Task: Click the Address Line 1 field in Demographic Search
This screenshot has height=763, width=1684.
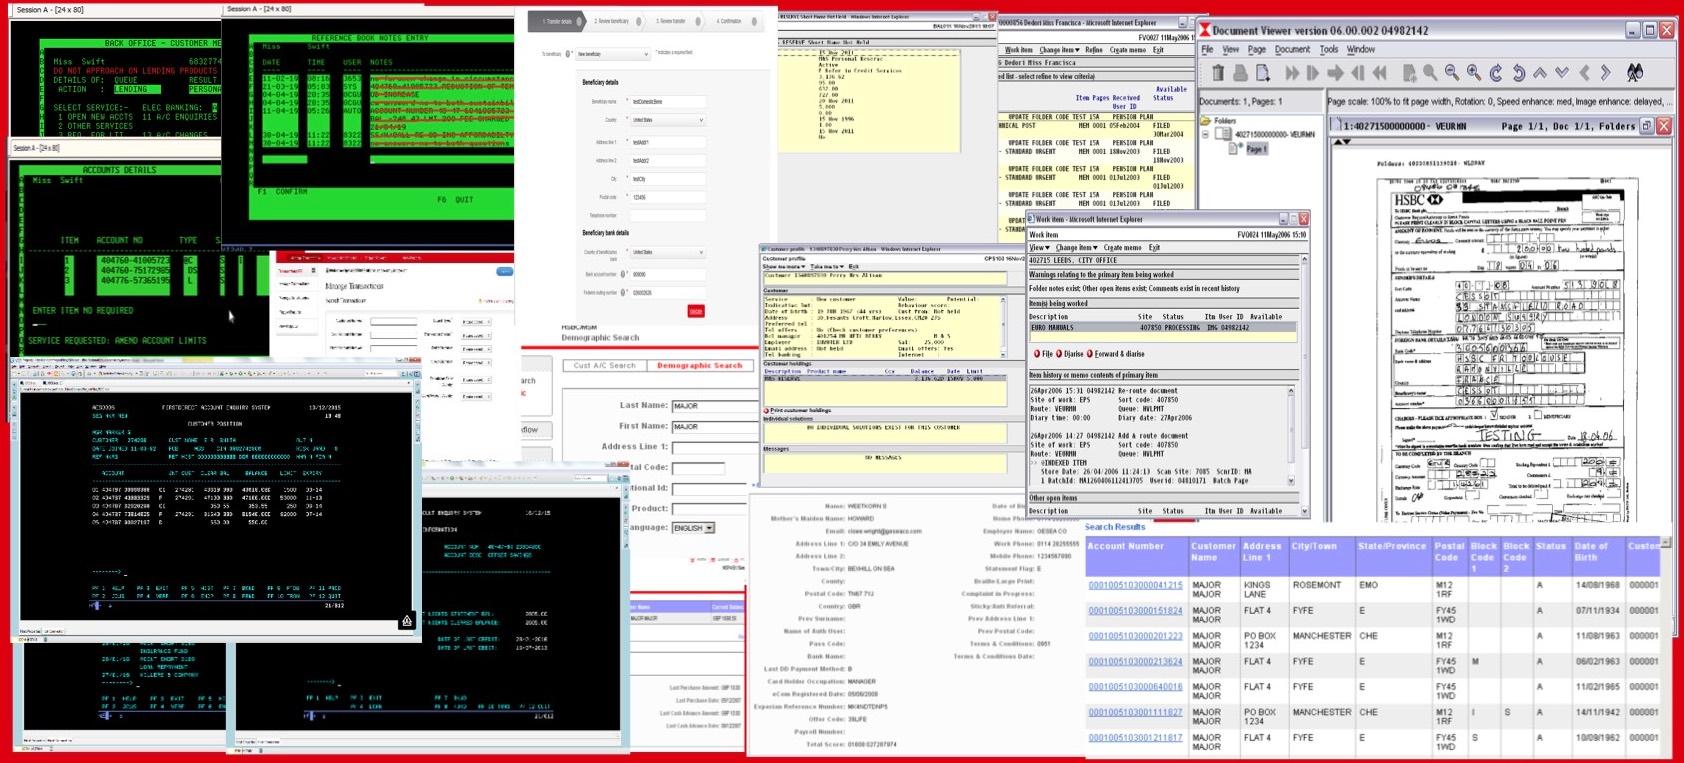Action: [715, 447]
